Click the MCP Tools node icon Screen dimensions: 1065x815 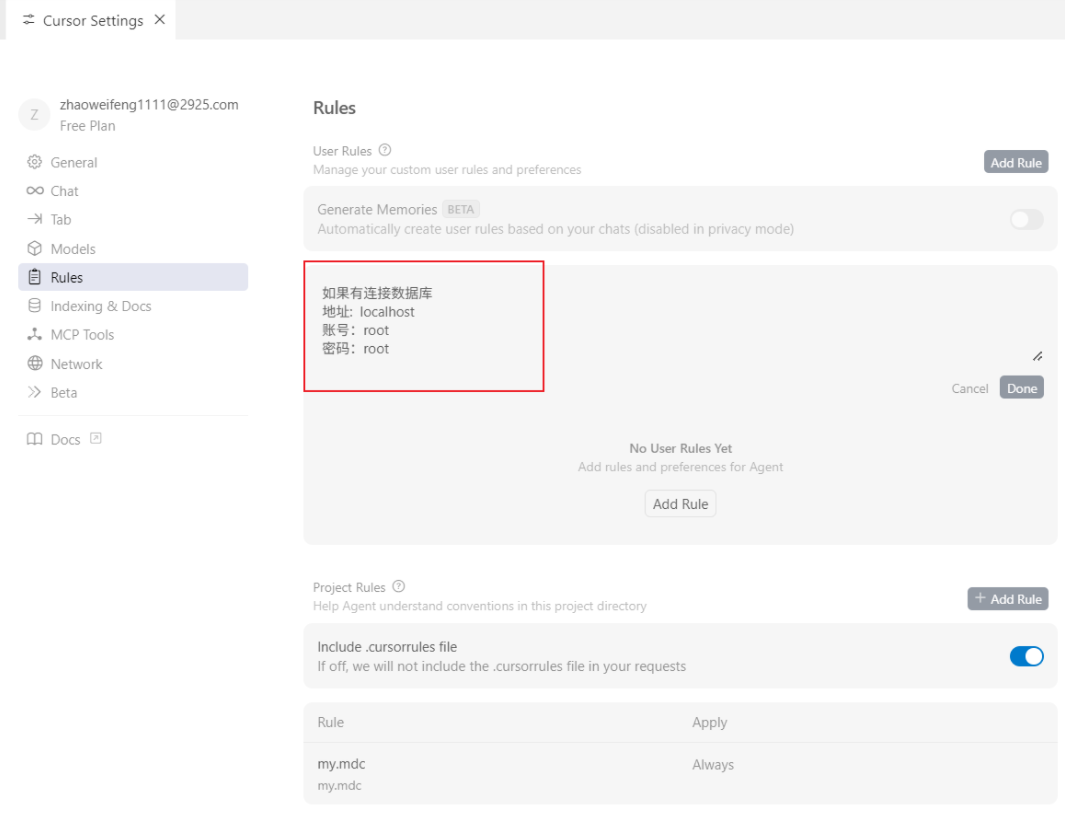35,334
